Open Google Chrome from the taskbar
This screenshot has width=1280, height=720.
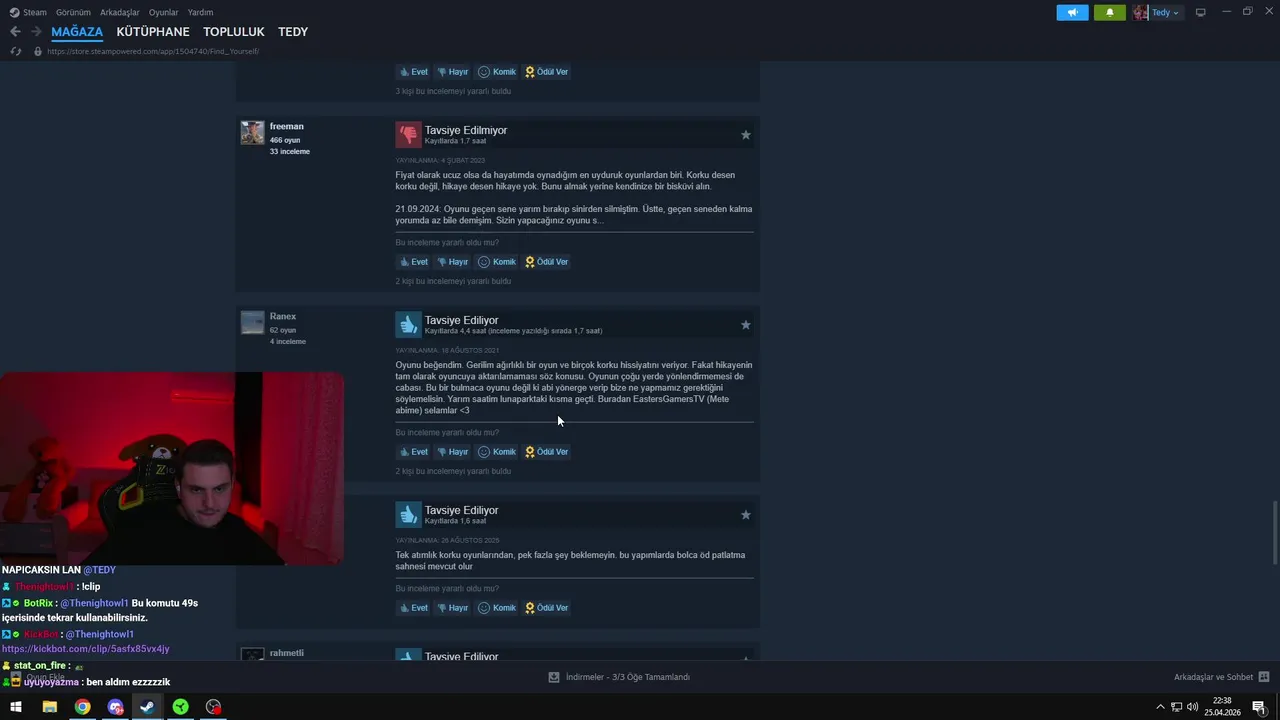coord(82,707)
